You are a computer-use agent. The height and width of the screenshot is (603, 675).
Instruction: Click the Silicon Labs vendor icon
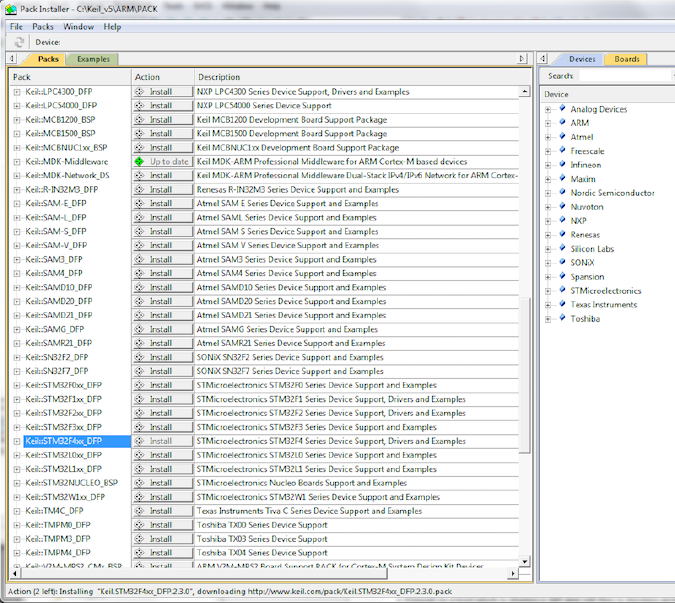[562, 248]
